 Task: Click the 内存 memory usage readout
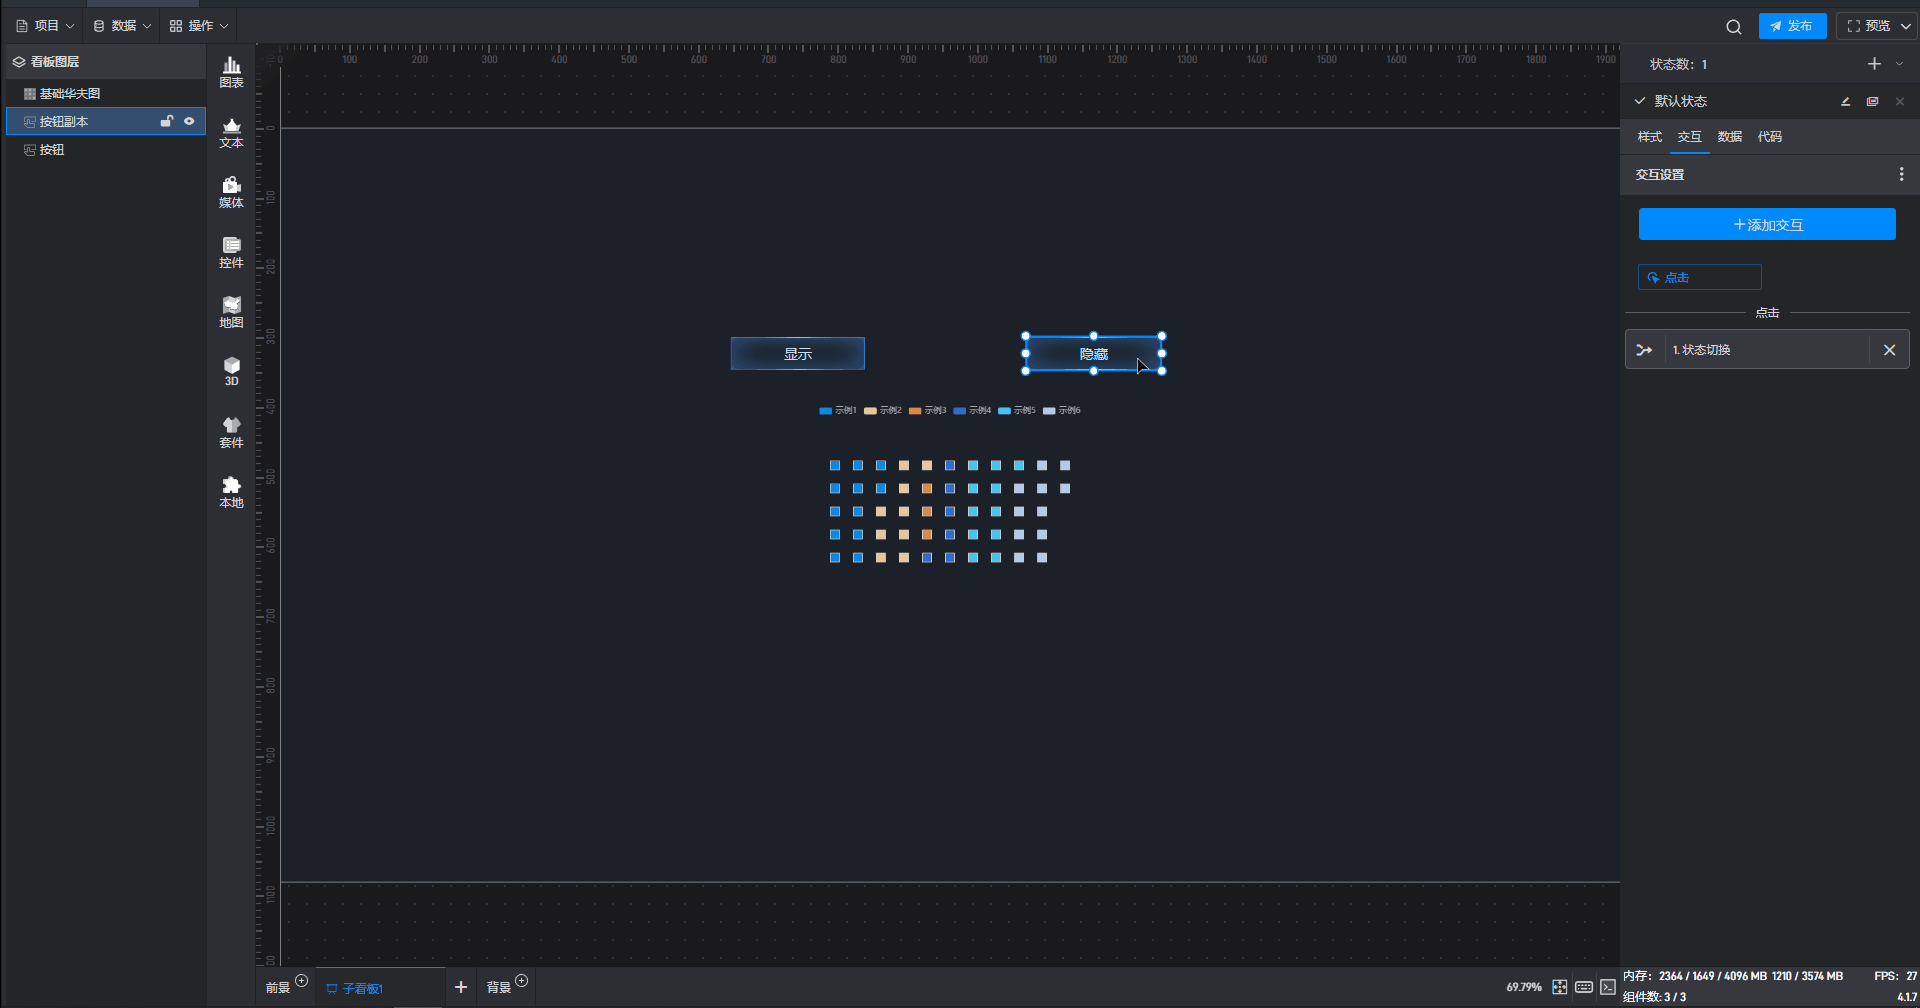coord(1733,976)
